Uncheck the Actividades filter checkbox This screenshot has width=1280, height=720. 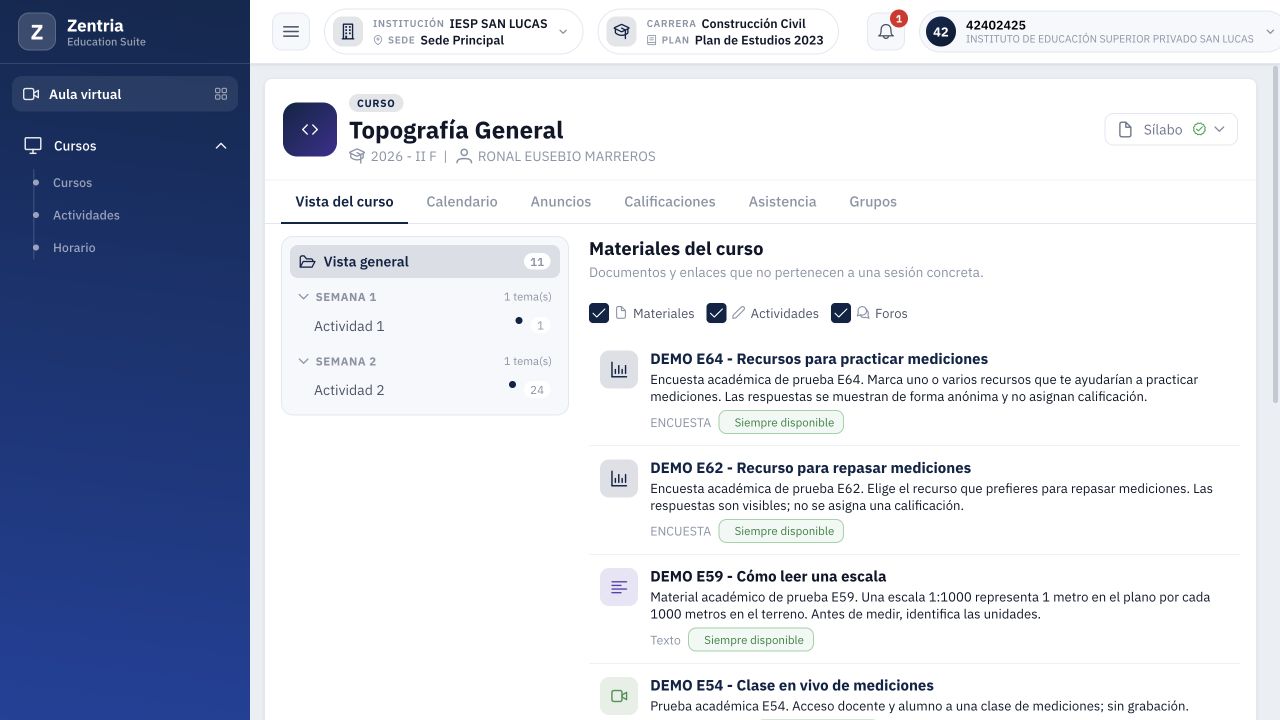click(716, 313)
